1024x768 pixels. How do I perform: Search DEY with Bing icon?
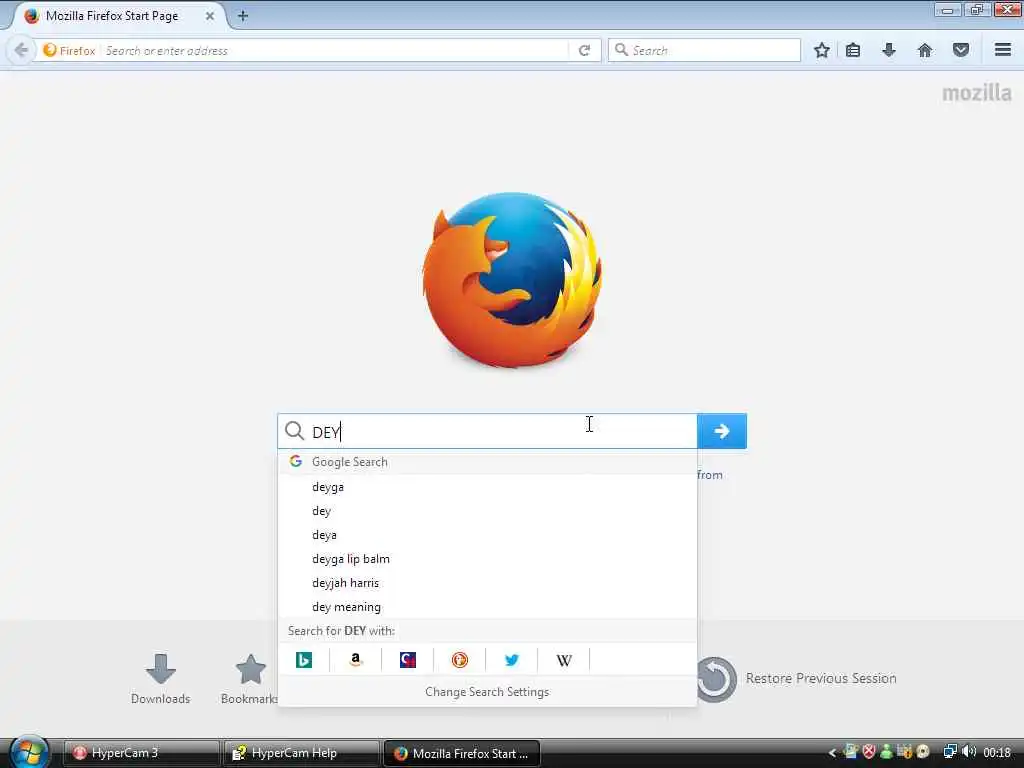point(304,660)
